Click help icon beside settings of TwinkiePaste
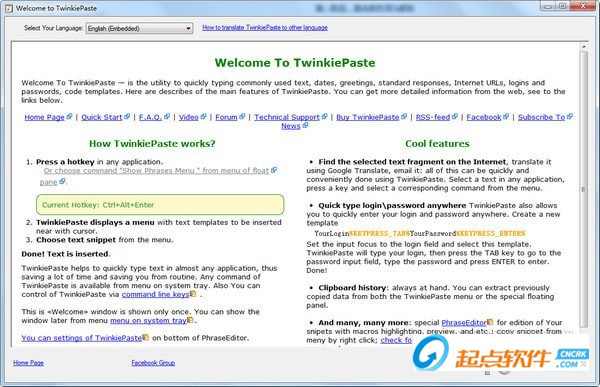The image size is (600, 387). click(145, 337)
